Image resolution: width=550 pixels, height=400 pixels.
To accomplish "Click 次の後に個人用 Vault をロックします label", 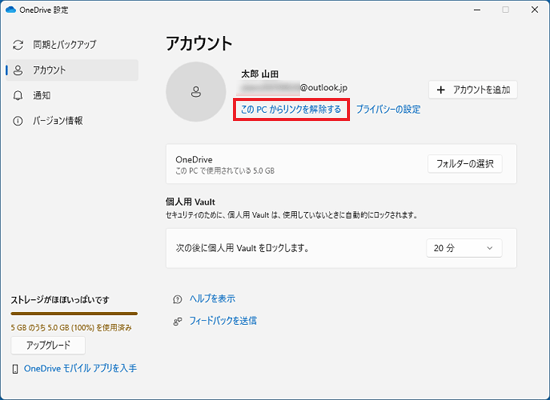I will click(x=242, y=248).
